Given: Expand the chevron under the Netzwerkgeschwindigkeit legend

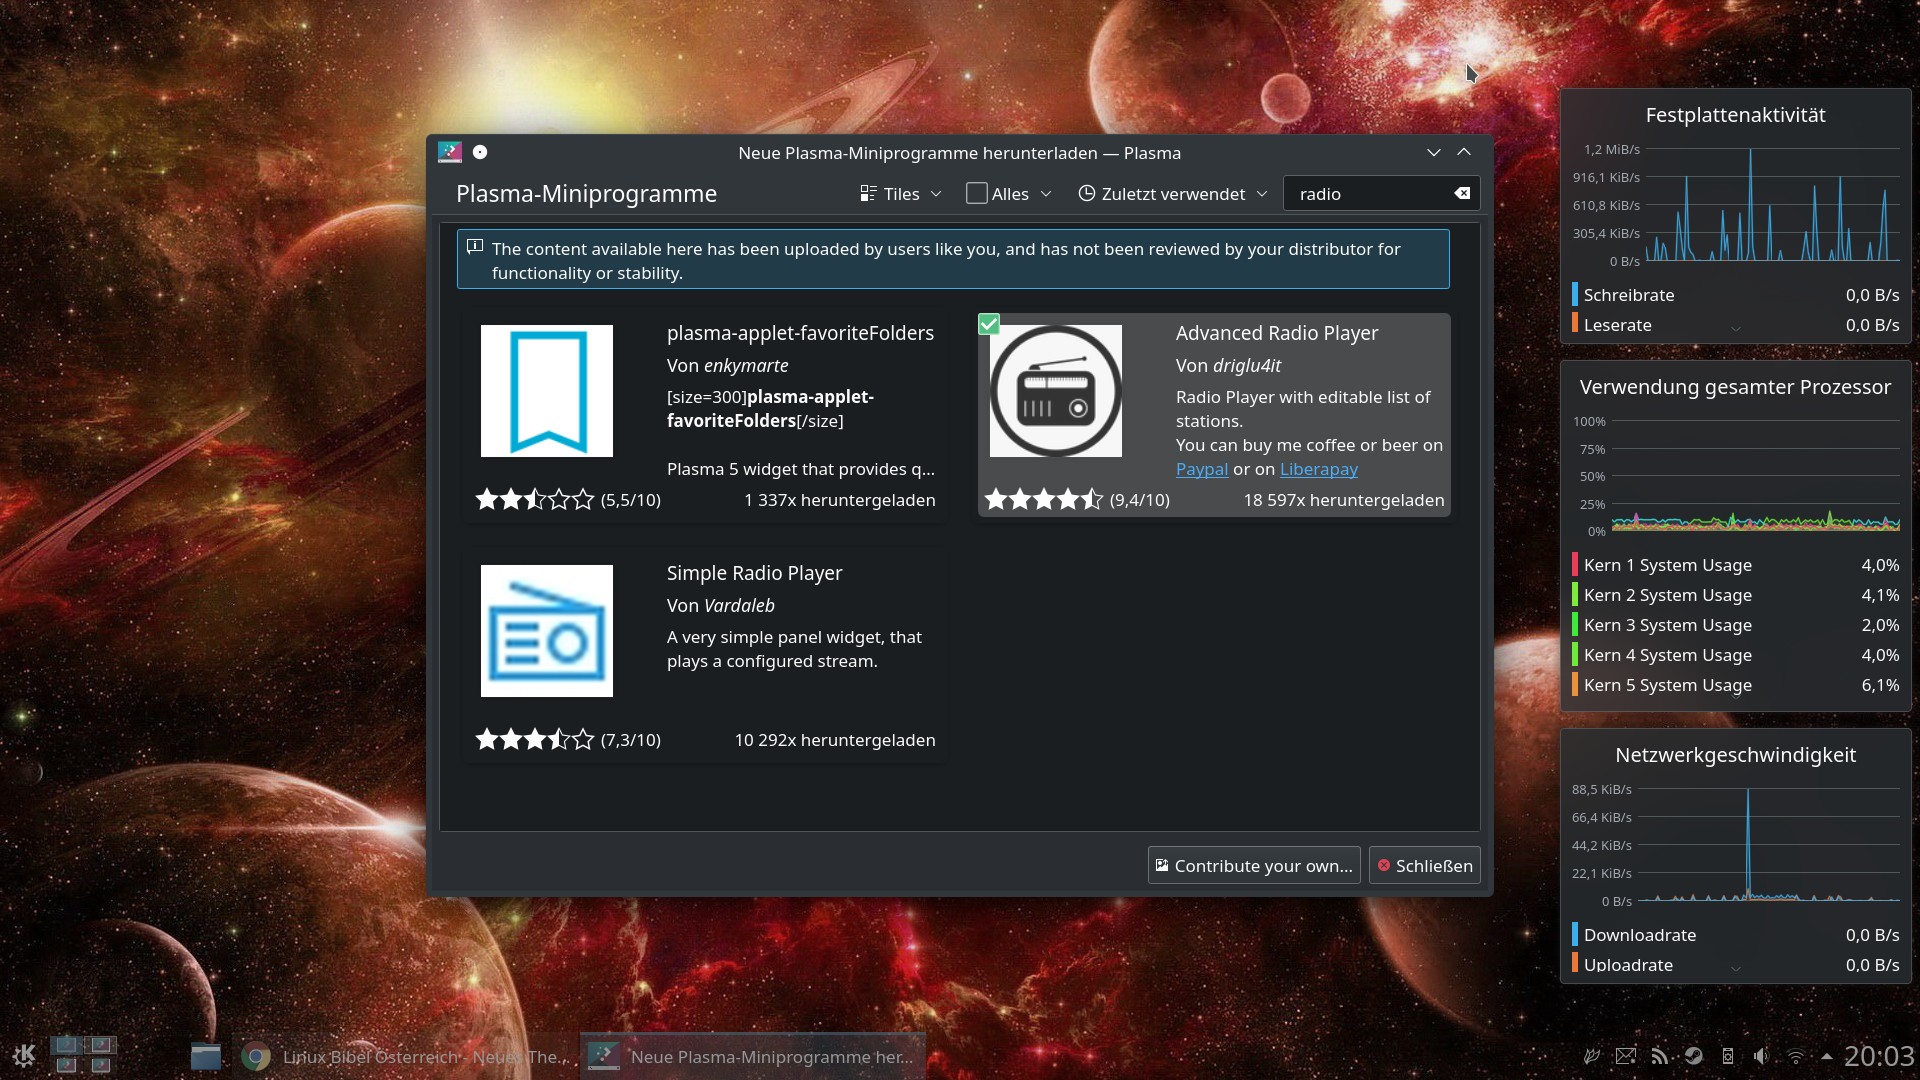Looking at the screenshot, I should coord(1736,968).
